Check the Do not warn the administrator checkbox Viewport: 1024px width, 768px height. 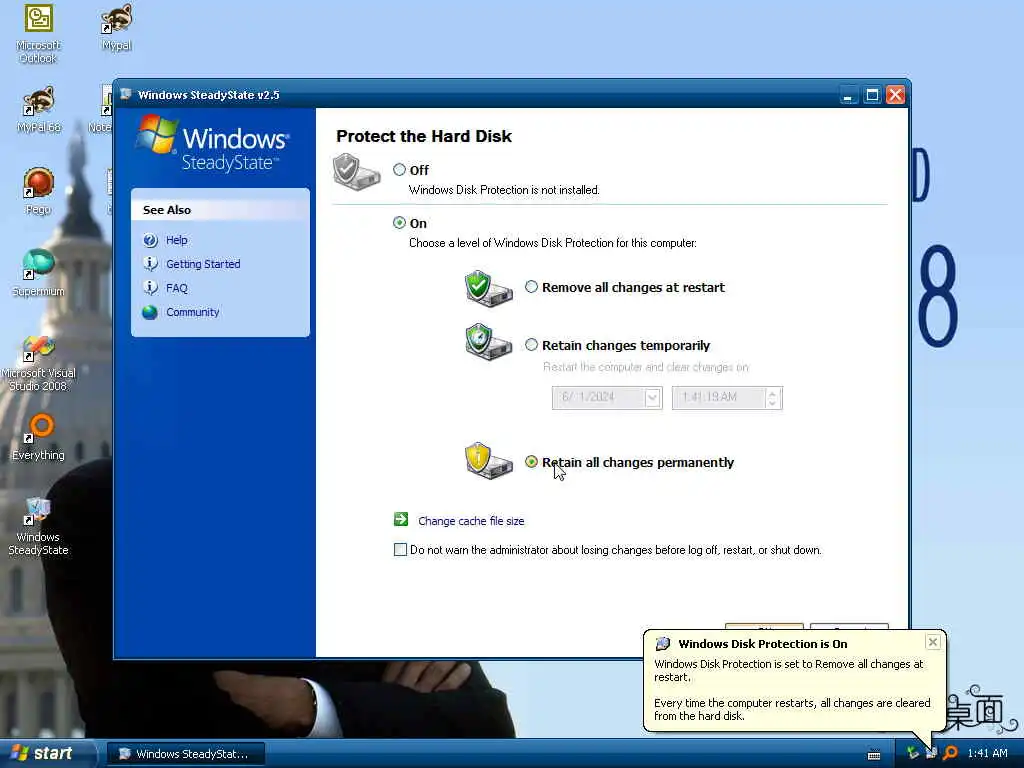tap(400, 550)
